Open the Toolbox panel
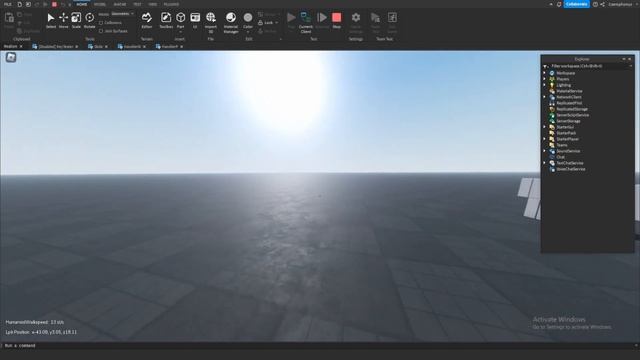640x360 pixels. tap(166, 20)
